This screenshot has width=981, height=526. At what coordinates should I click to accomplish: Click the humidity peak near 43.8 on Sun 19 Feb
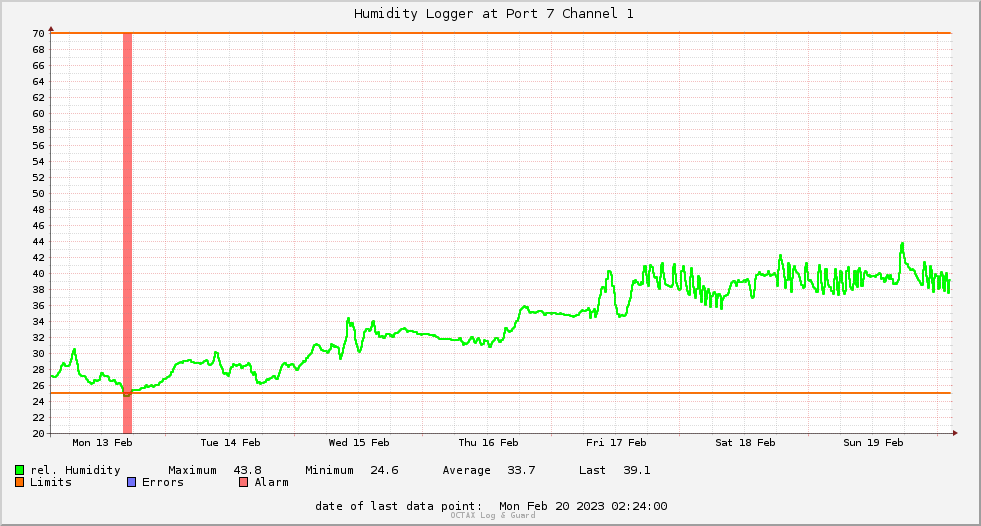tap(902, 244)
